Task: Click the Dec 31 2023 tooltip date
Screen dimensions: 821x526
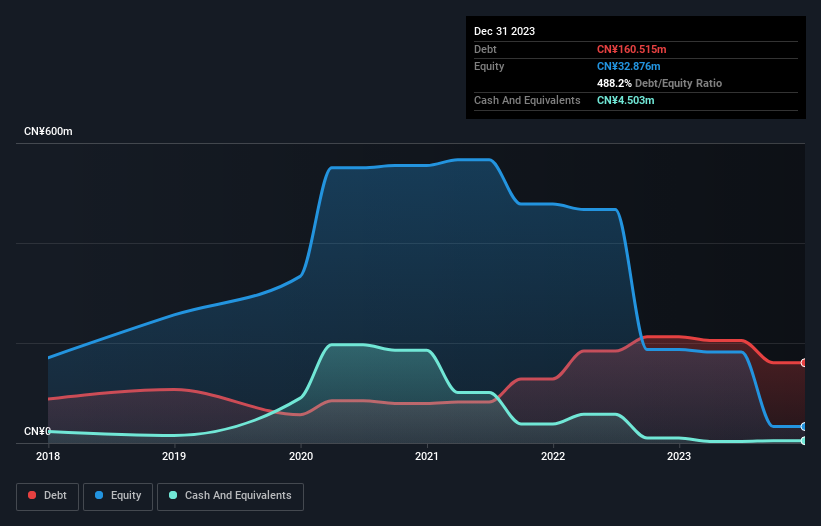Action: click(x=504, y=31)
